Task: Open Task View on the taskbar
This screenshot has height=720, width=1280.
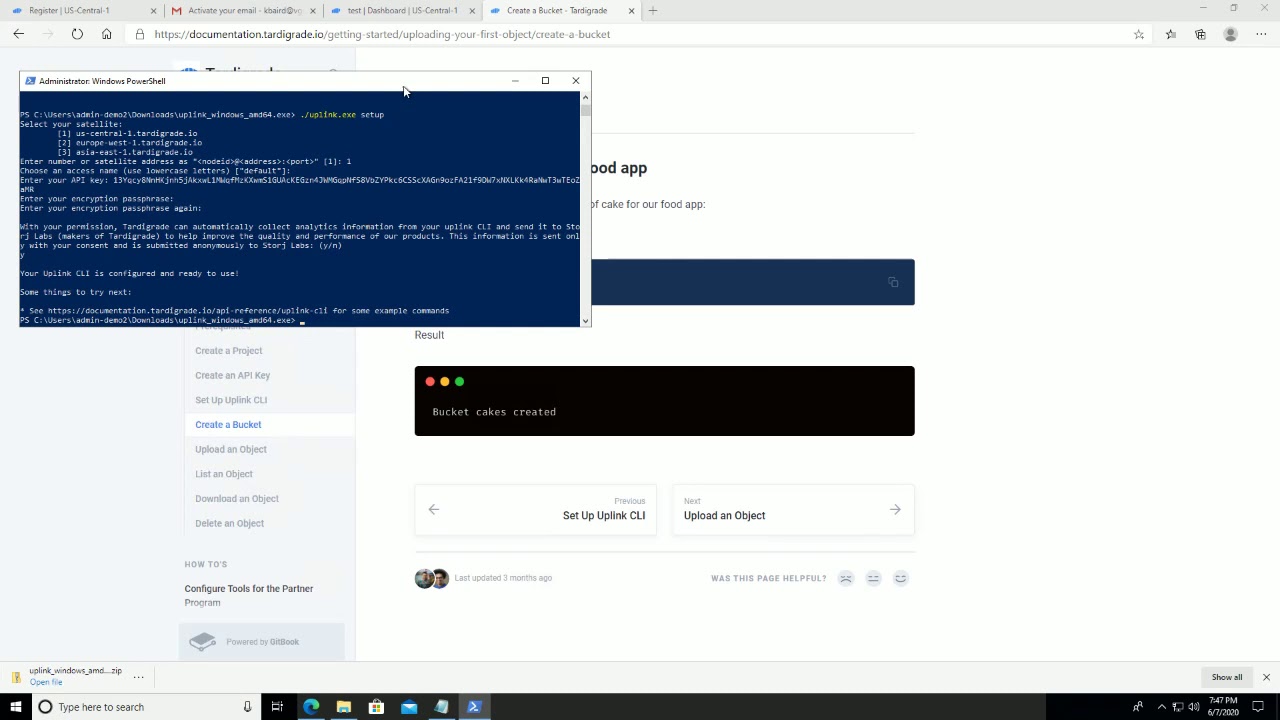Action: [278, 707]
